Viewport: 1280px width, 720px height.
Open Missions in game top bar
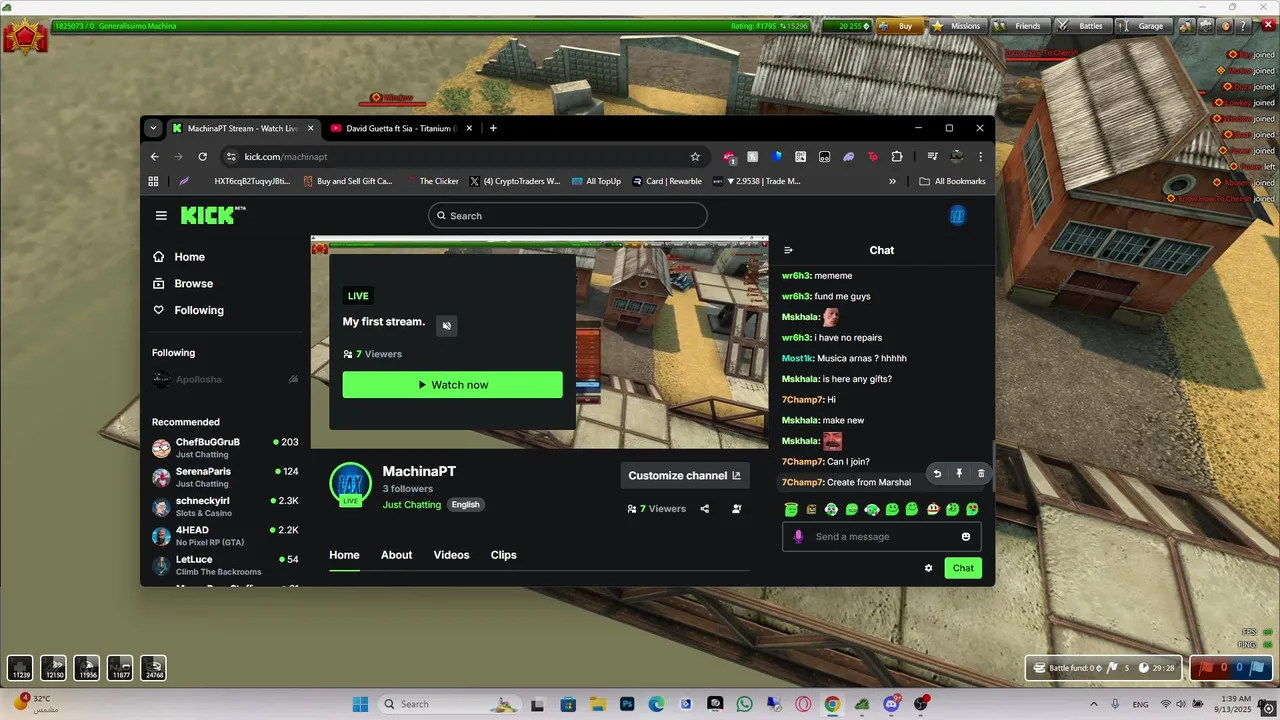[x=957, y=26]
